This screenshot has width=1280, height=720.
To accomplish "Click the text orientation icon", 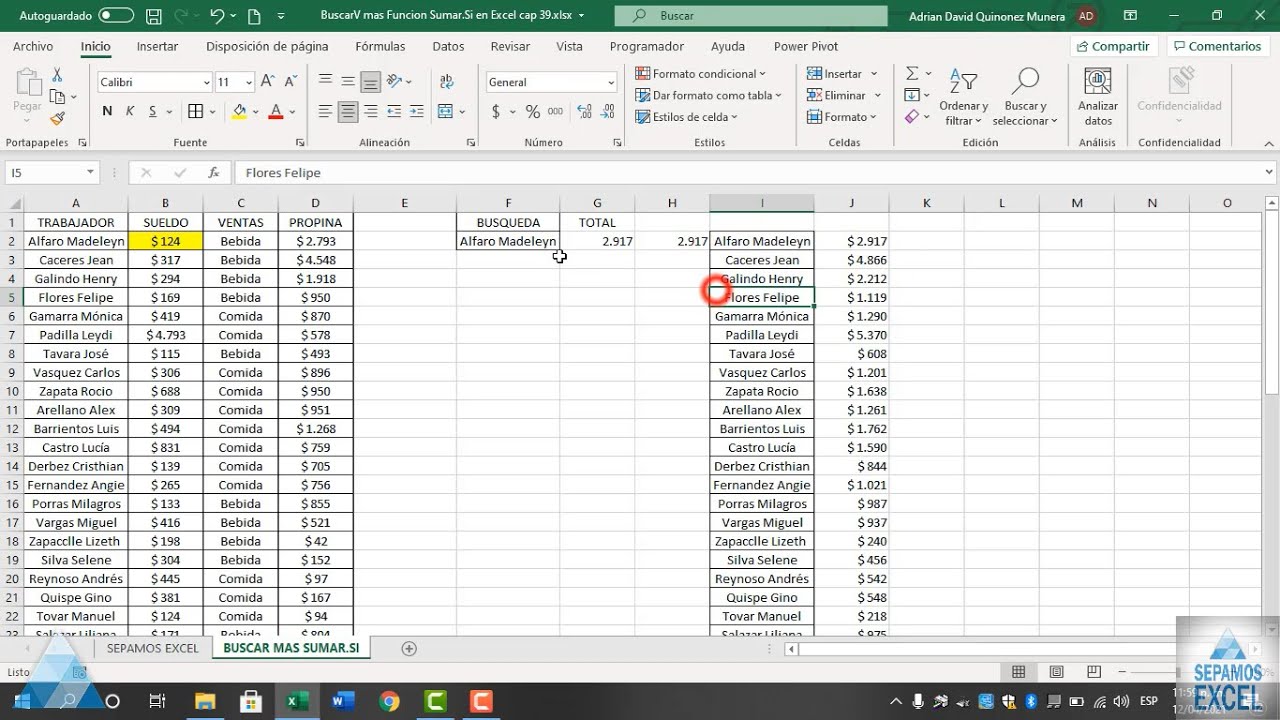I will tap(394, 82).
